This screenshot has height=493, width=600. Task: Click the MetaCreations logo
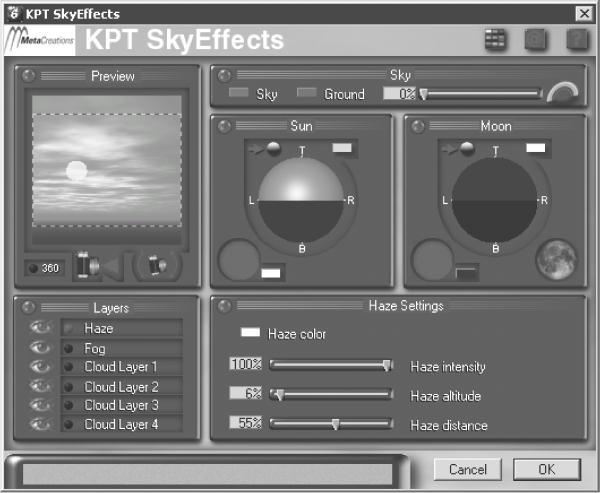(x=42, y=41)
